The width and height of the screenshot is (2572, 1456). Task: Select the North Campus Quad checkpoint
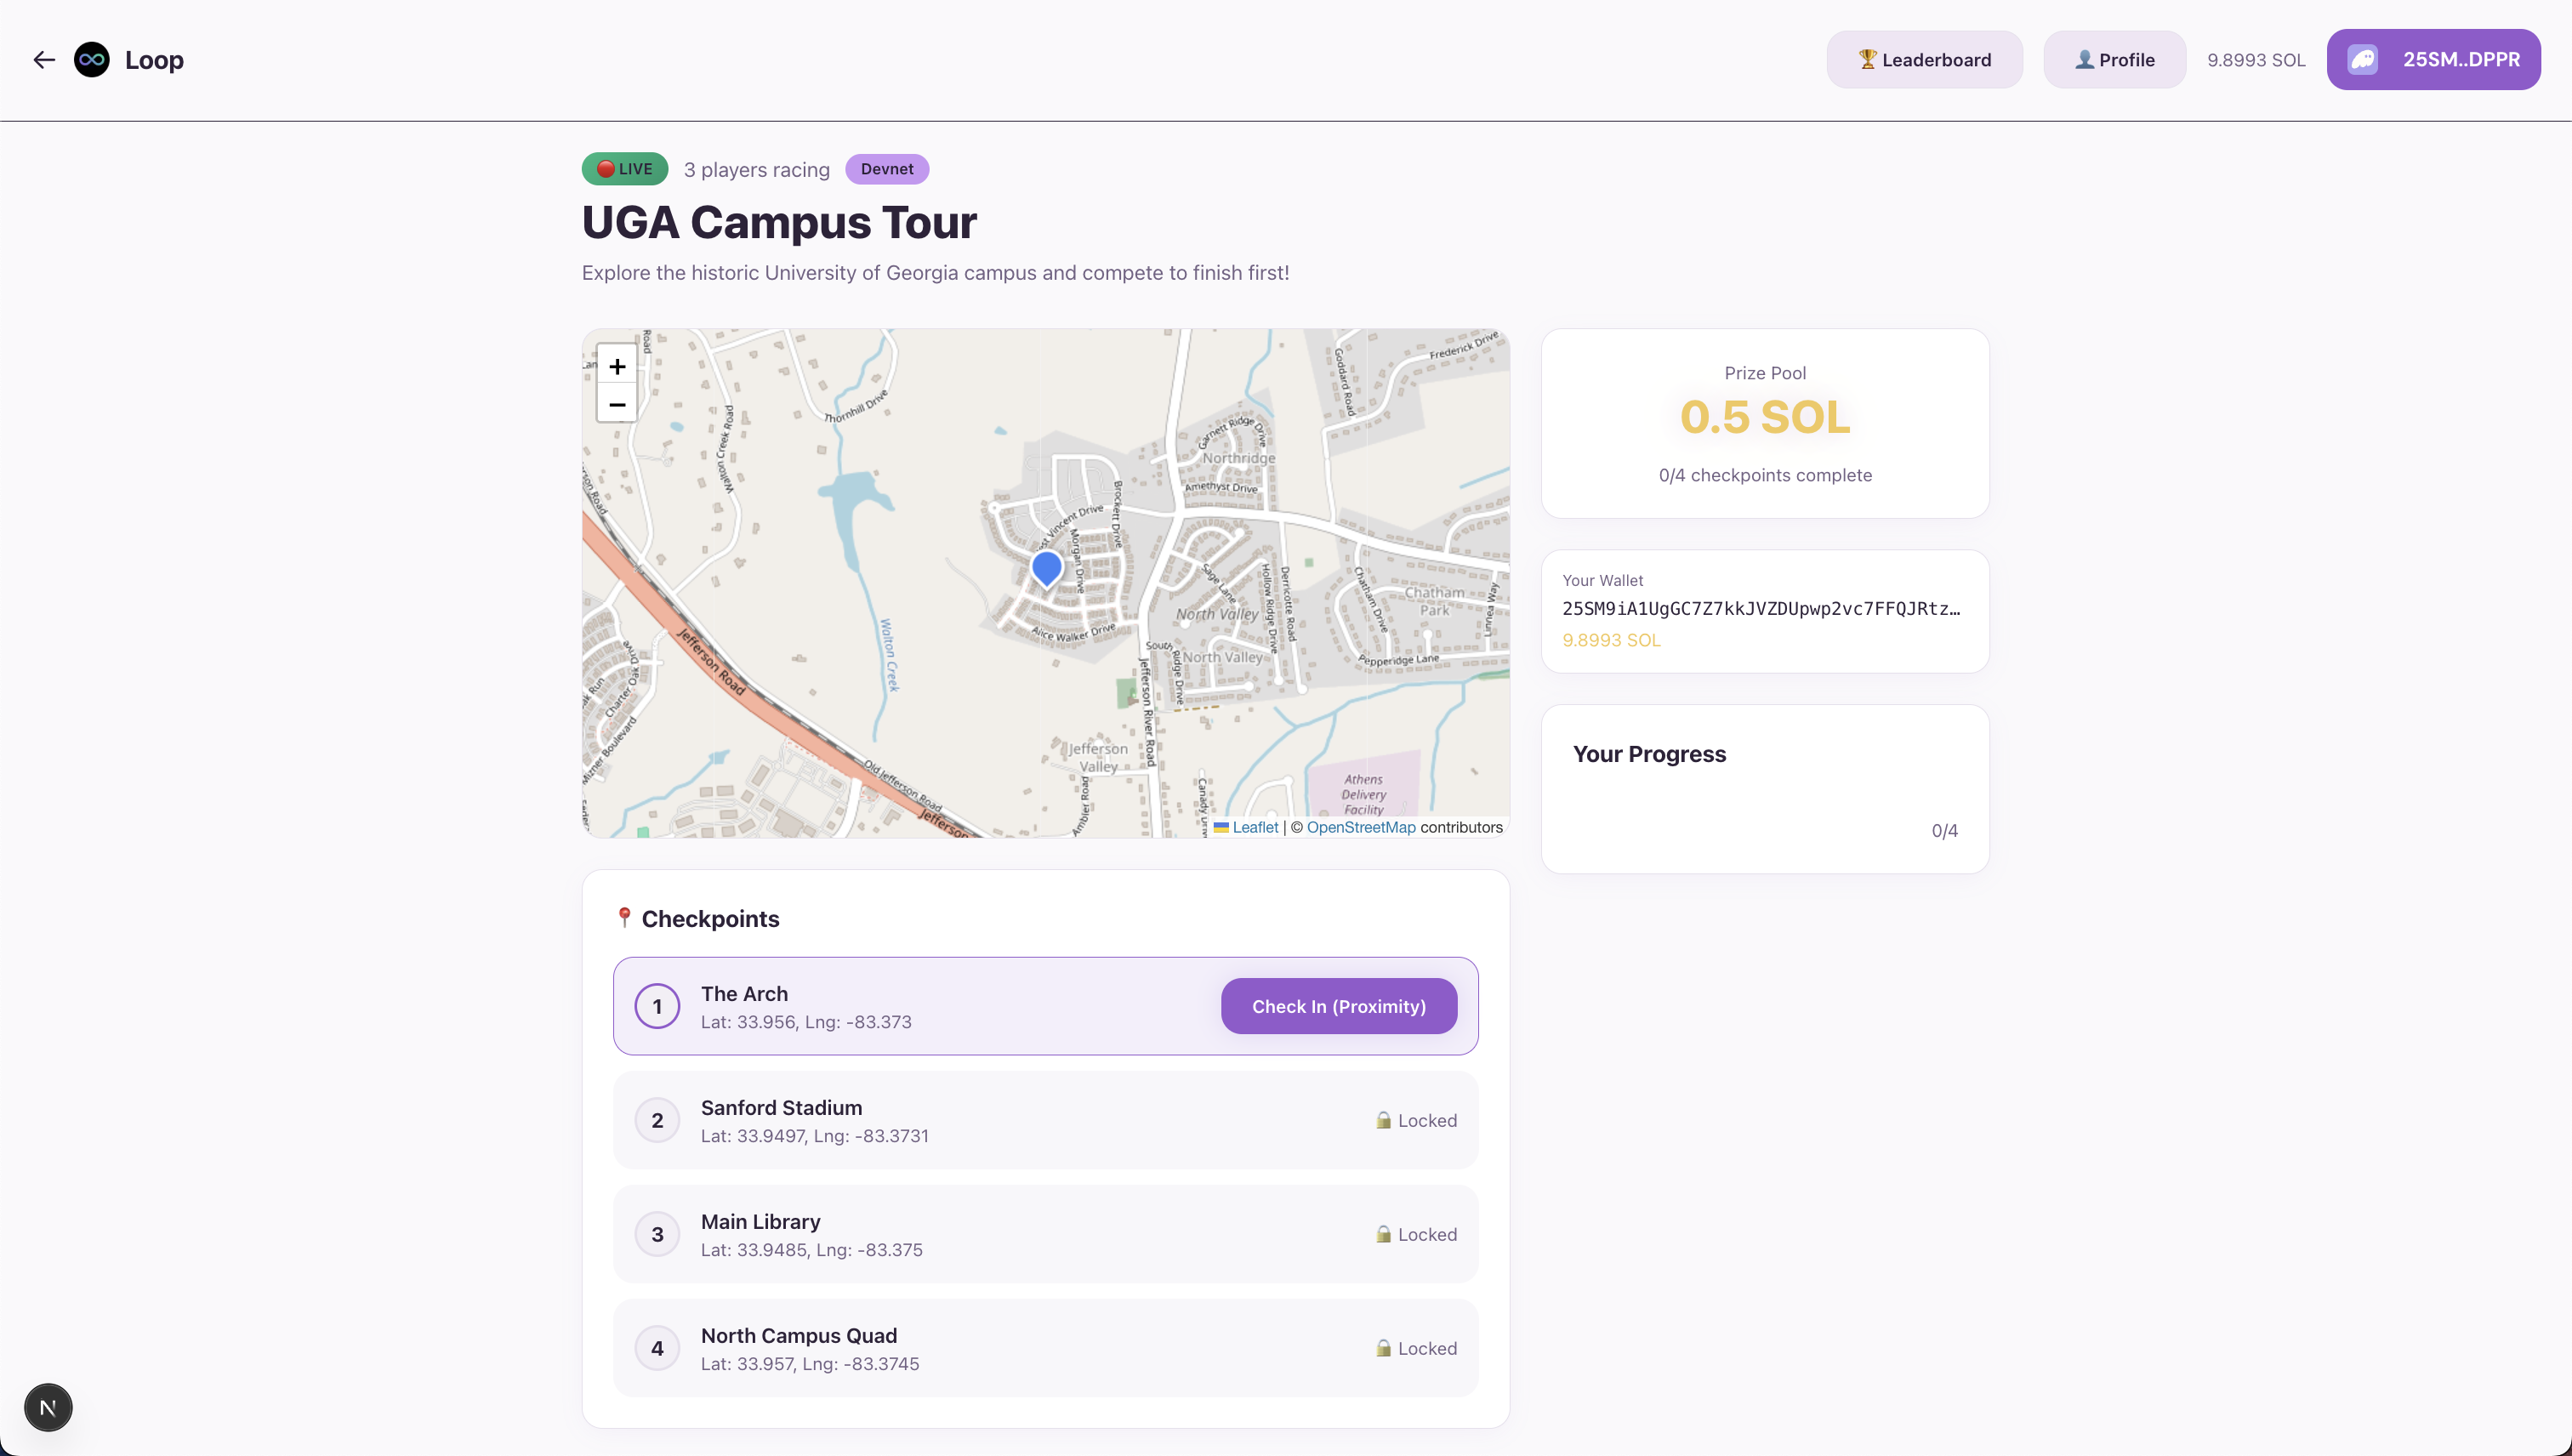tap(1045, 1348)
